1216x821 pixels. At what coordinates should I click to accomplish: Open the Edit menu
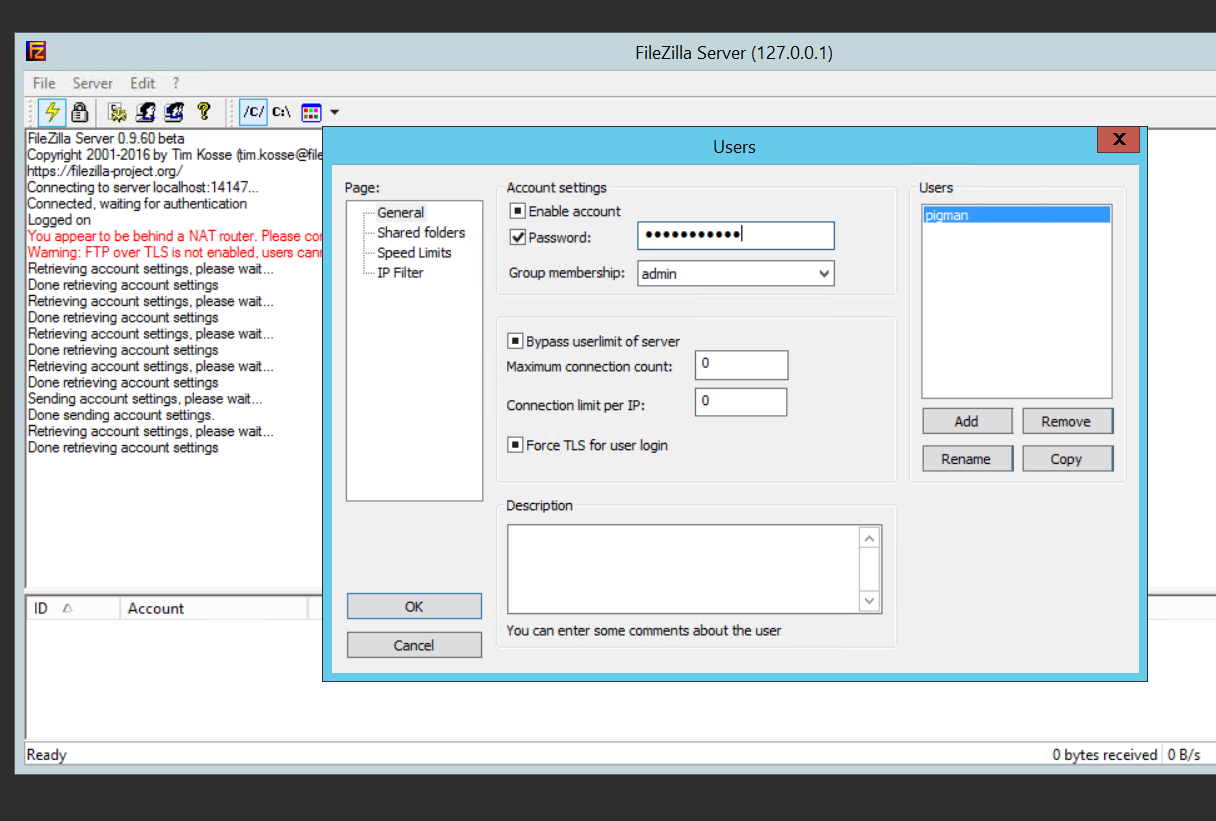click(x=143, y=83)
